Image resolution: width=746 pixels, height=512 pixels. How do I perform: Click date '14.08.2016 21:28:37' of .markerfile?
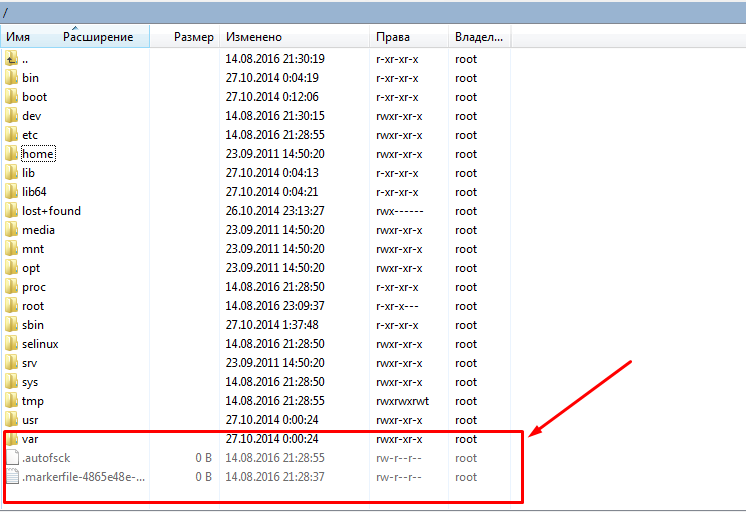pyautogui.click(x=275, y=478)
